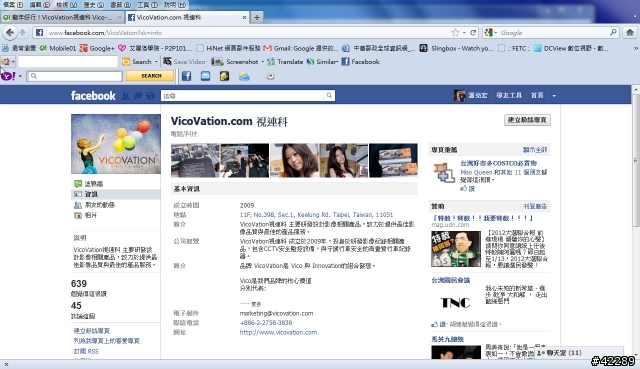Open the Slingbox bookmark
This screenshot has width=640, height=369.
click(456, 48)
